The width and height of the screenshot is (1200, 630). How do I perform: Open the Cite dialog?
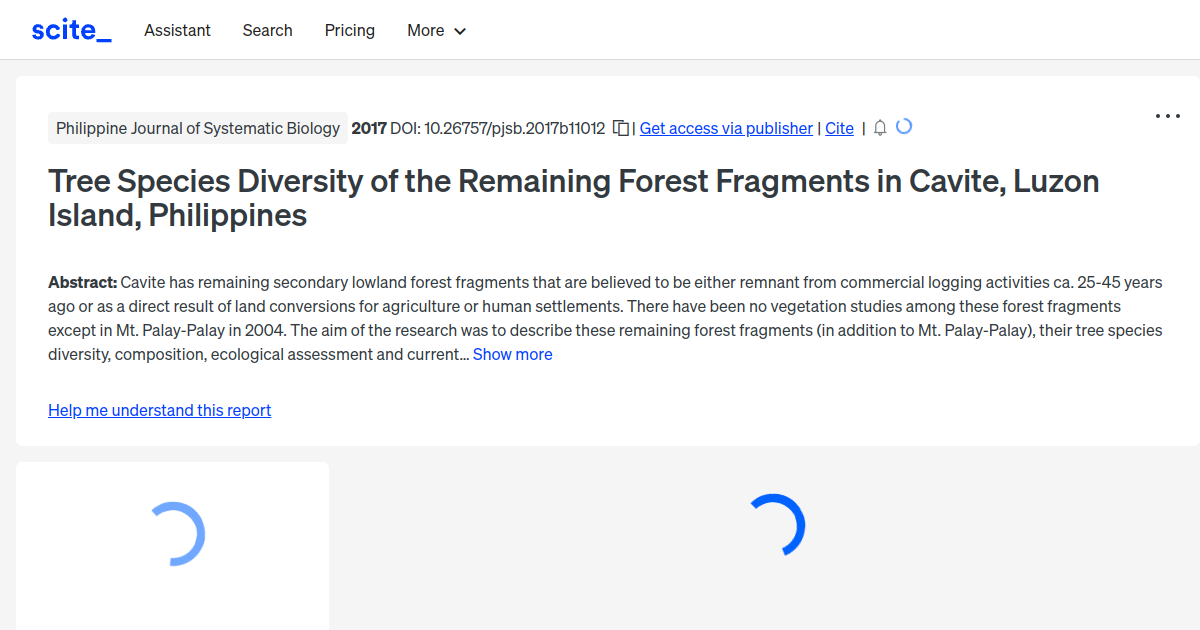pos(839,128)
